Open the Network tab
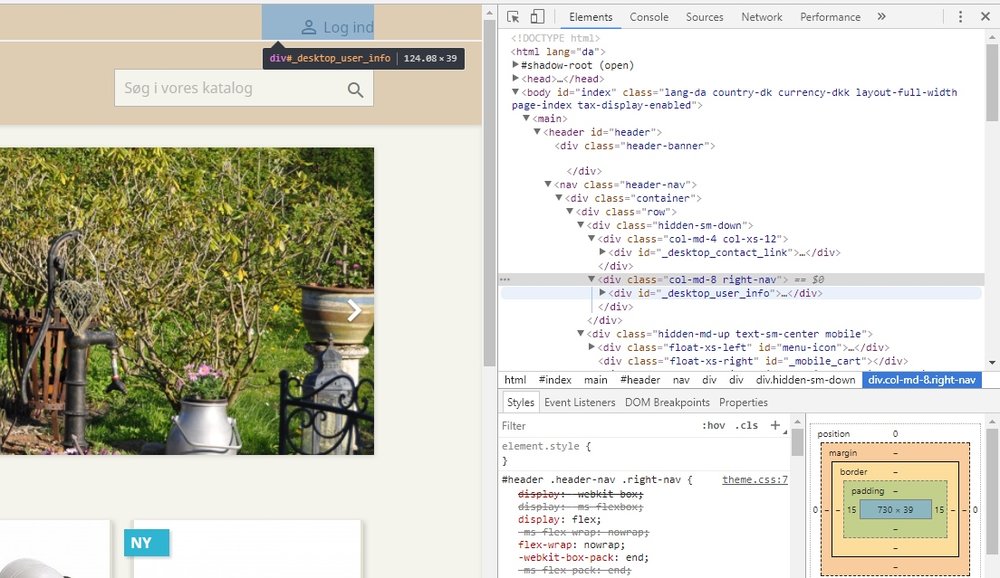 click(761, 17)
